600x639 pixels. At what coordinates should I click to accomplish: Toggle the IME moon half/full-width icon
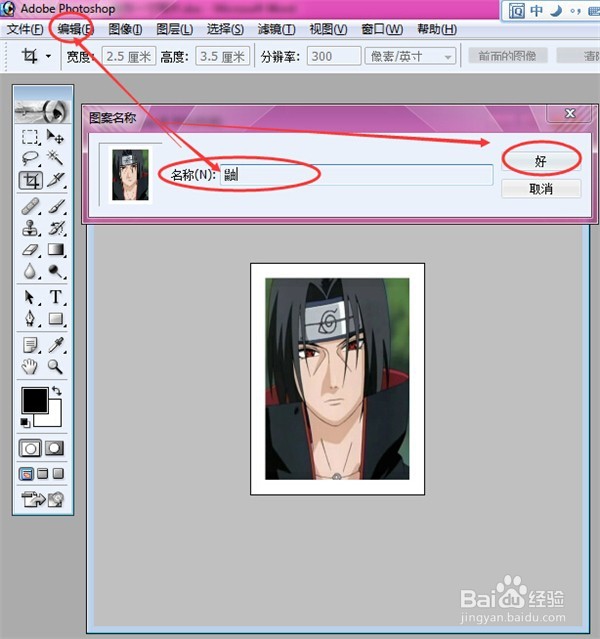click(x=556, y=11)
